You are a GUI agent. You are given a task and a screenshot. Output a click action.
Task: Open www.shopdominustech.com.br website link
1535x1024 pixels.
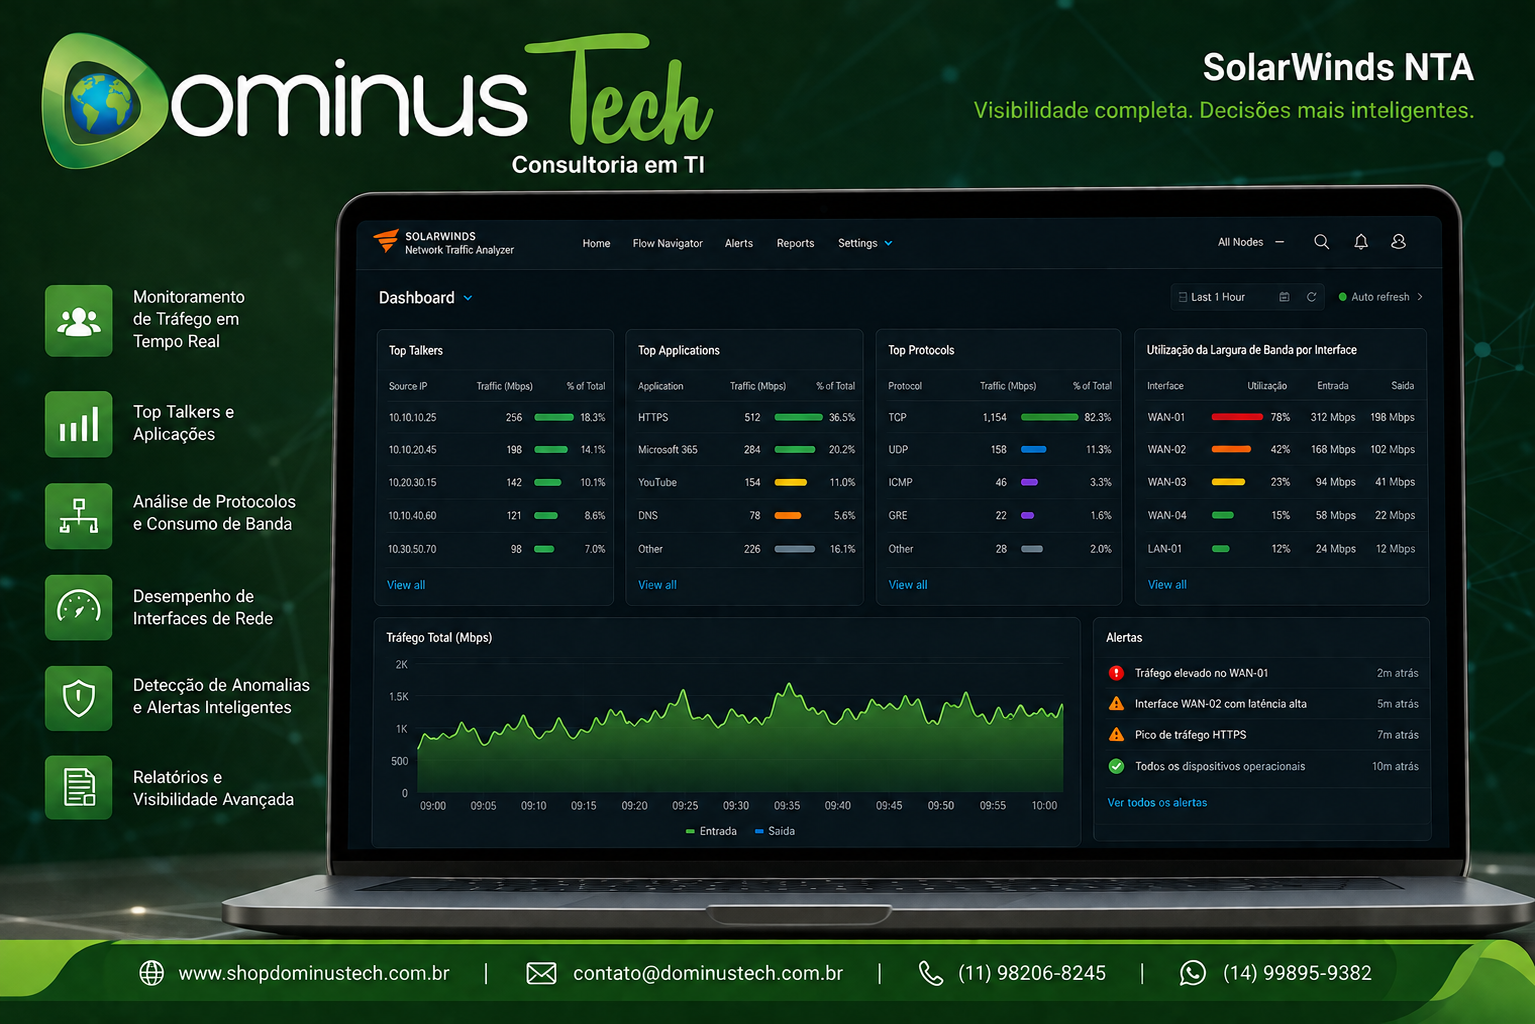click(314, 973)
